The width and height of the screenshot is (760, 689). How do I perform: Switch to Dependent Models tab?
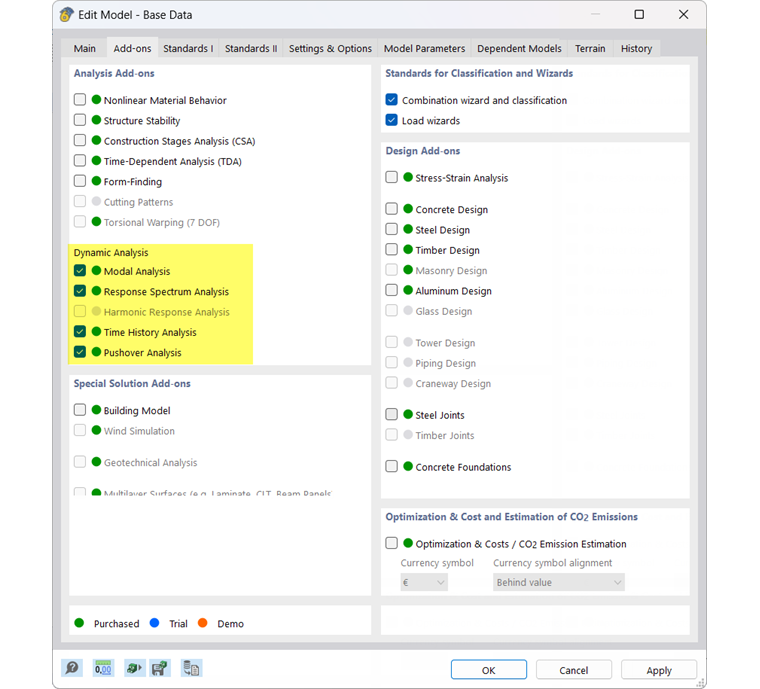click(x=519, y=48)
